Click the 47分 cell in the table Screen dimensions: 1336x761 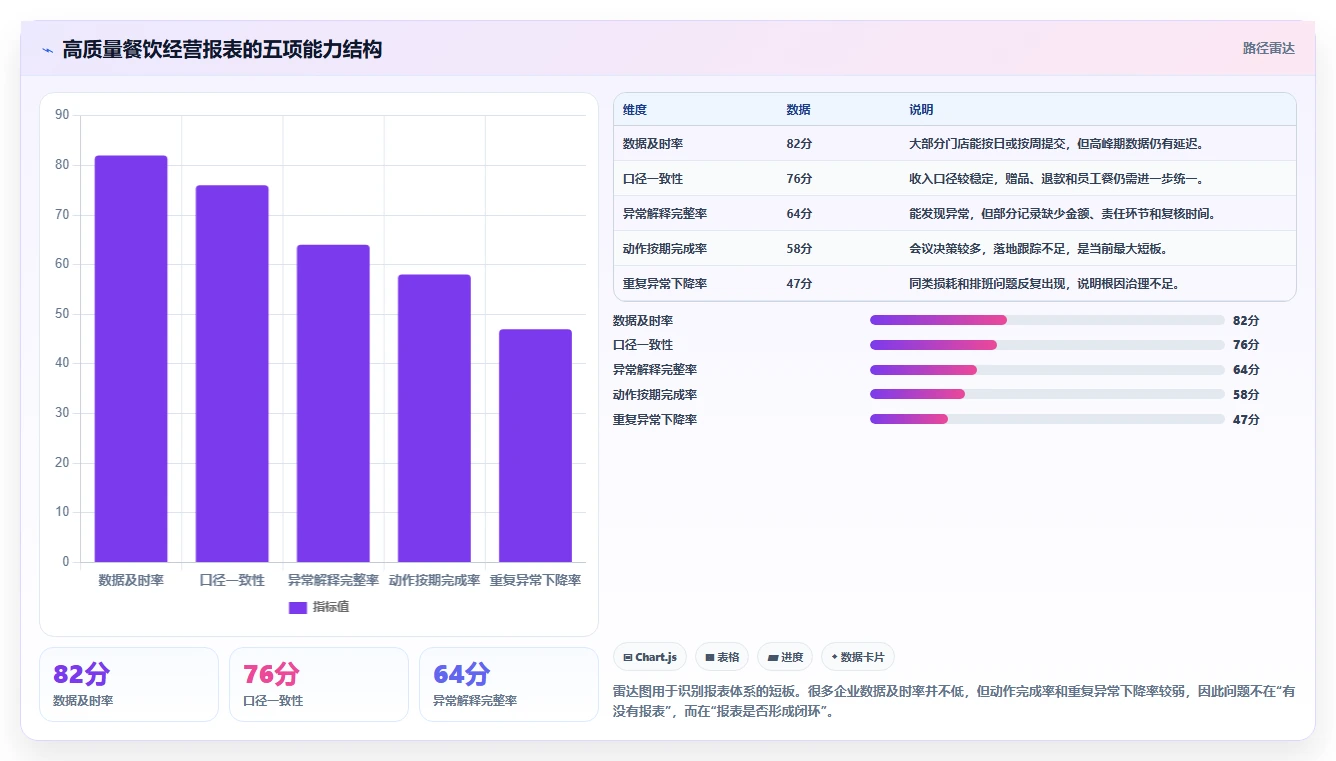[x=799, y=284]
